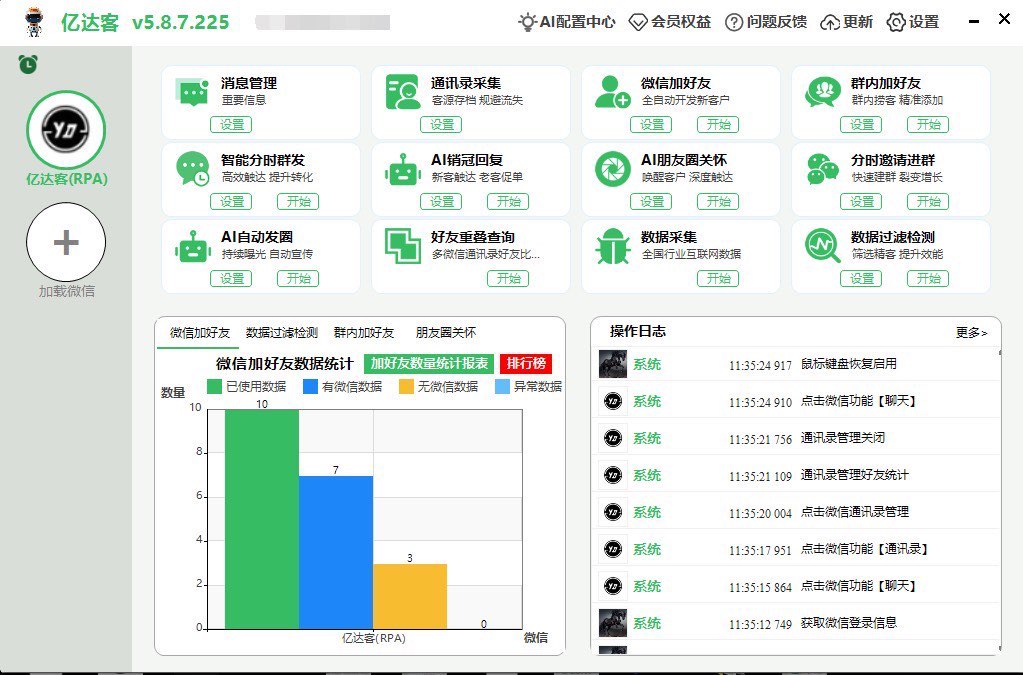This screenshot has width=1023, height=675.
Task: Click the 消息管理 chat bubble icon
Action: [191, 92]
